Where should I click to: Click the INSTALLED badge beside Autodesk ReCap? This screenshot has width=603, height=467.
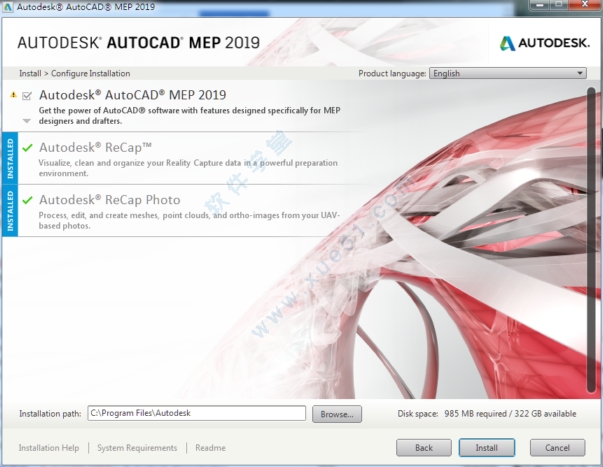coord(10,158)
